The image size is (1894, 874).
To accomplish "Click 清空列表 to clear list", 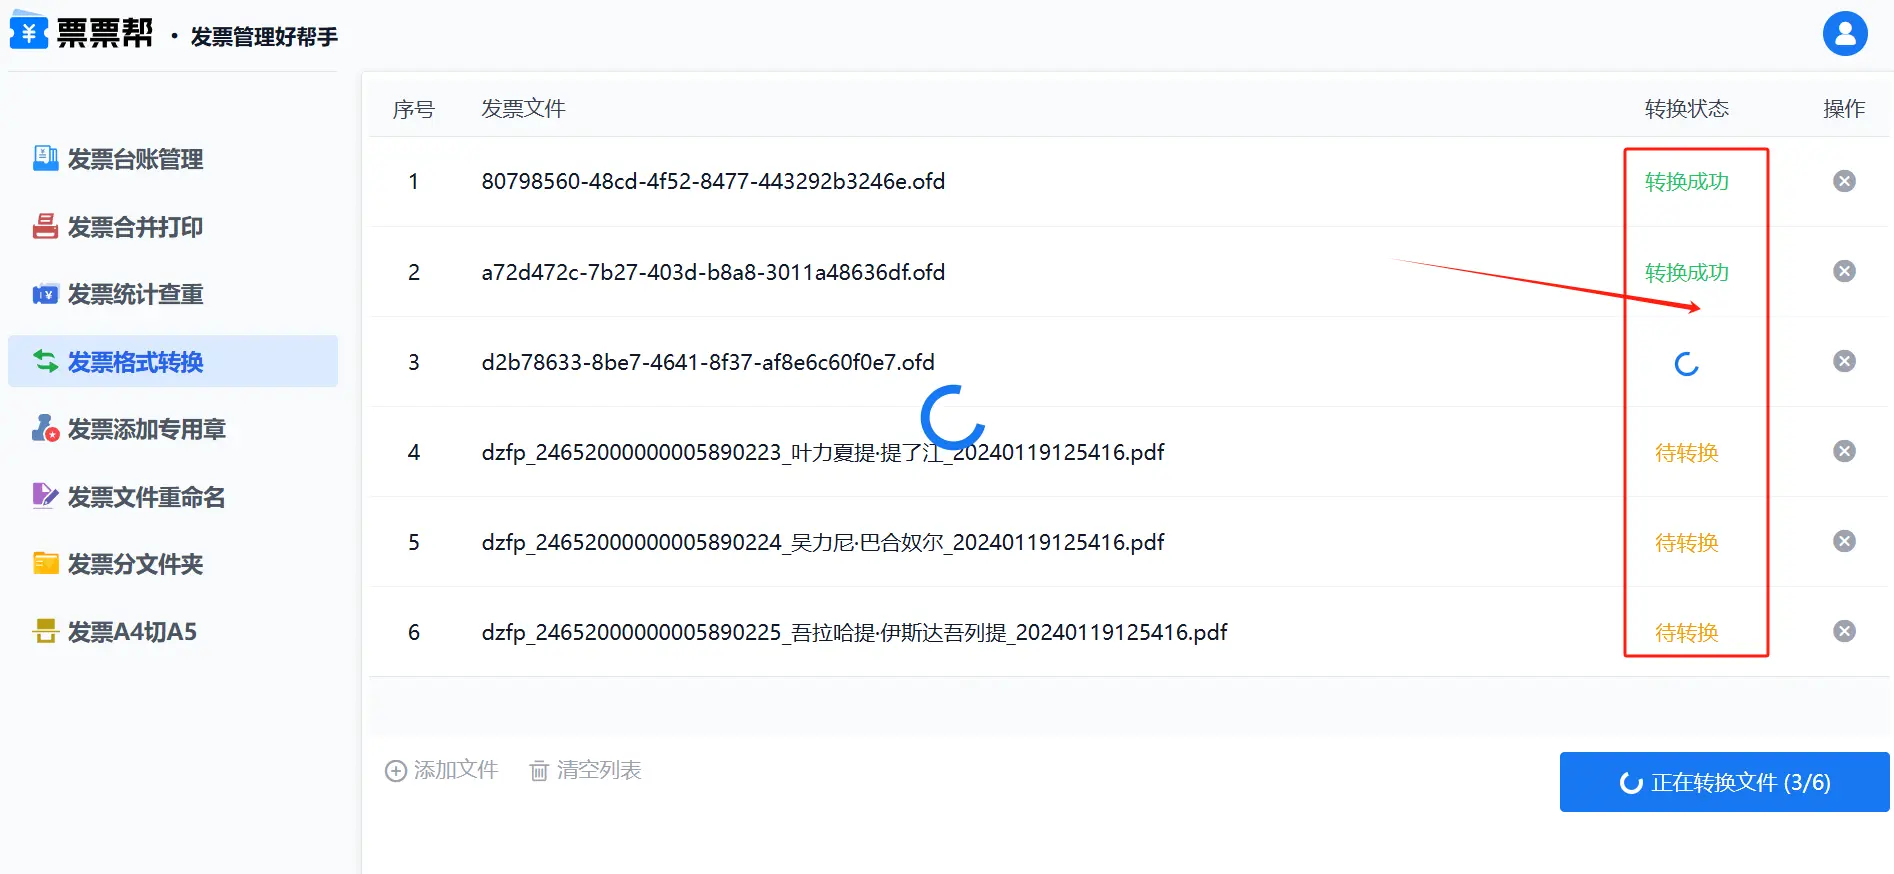I will click(586, 770).
